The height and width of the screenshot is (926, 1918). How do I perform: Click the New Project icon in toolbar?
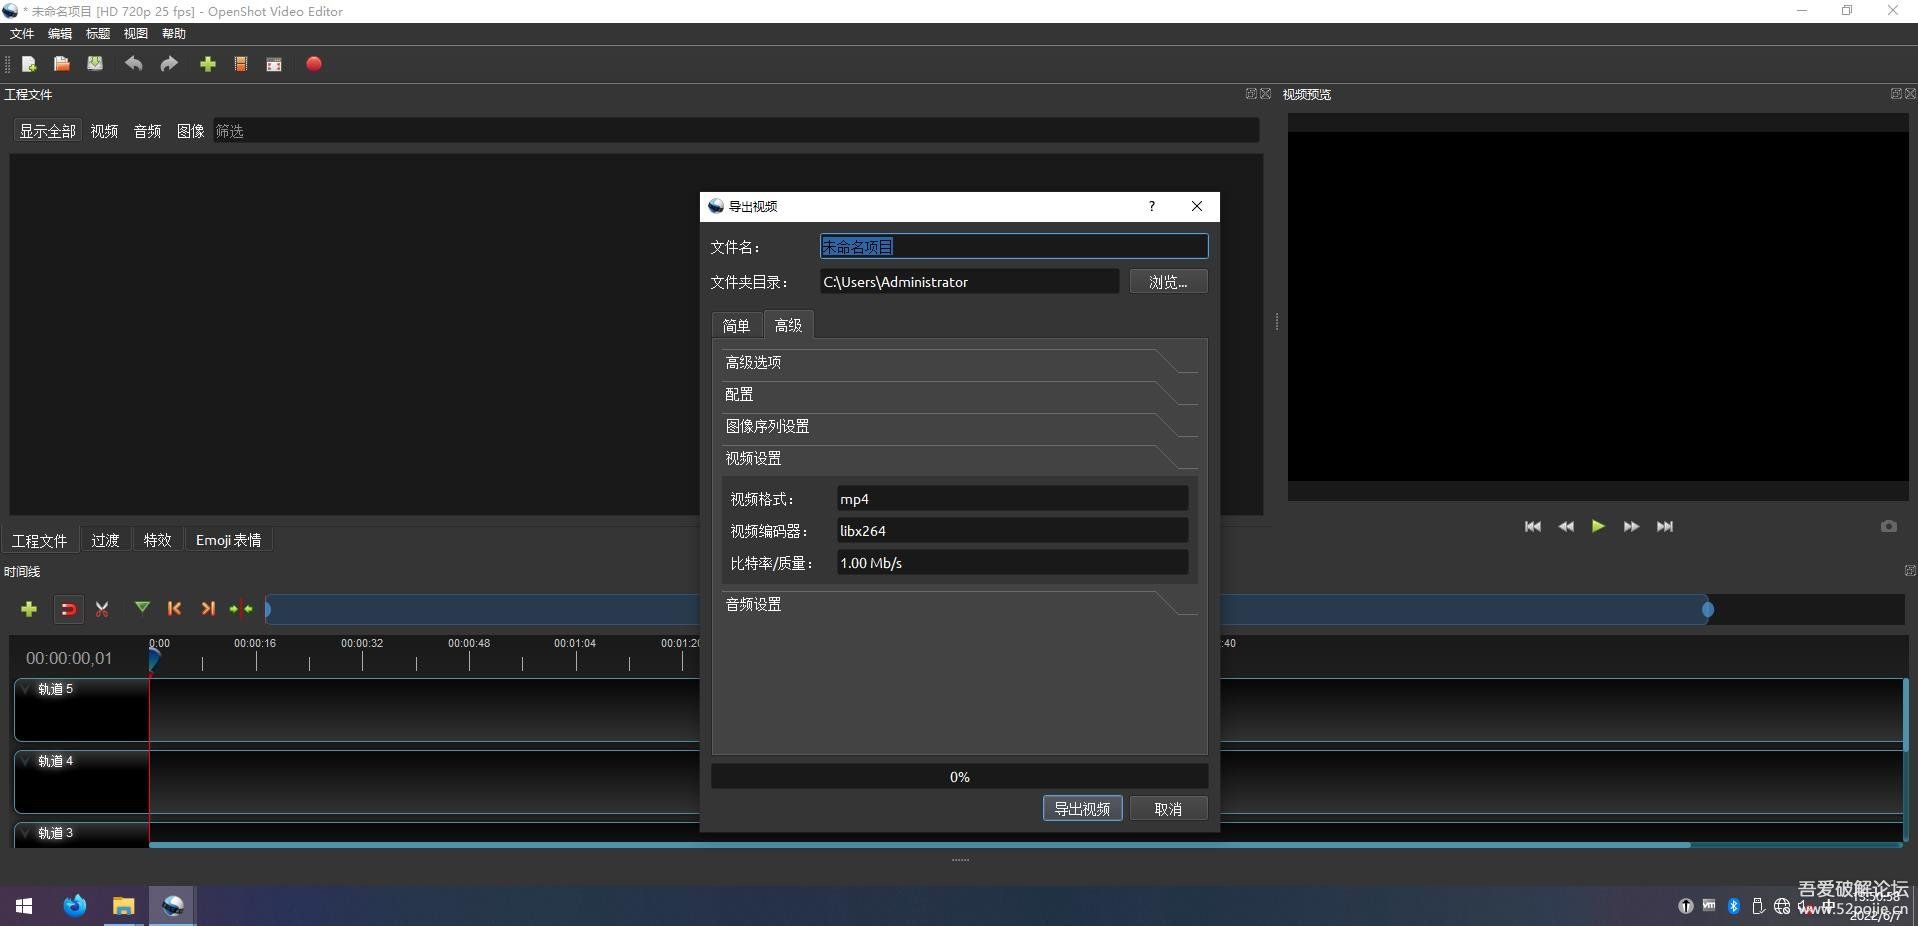pyautogui.click(x=29, y=64)
